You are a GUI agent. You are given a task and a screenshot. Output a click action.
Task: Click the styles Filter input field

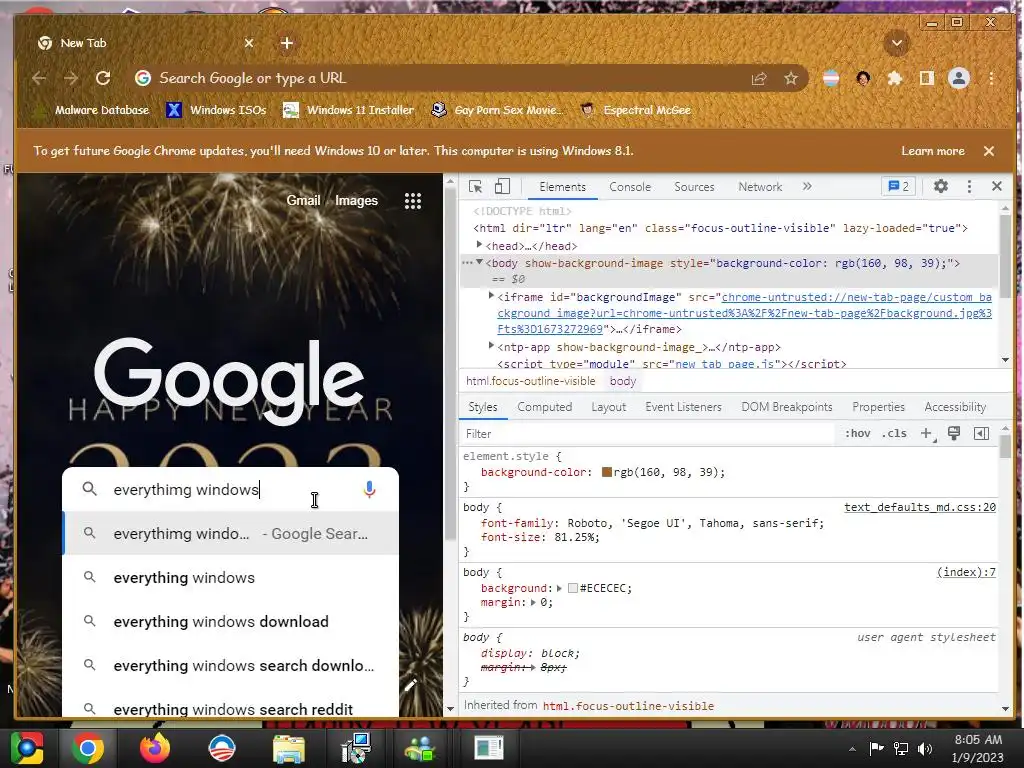click(x=647, y=434)
